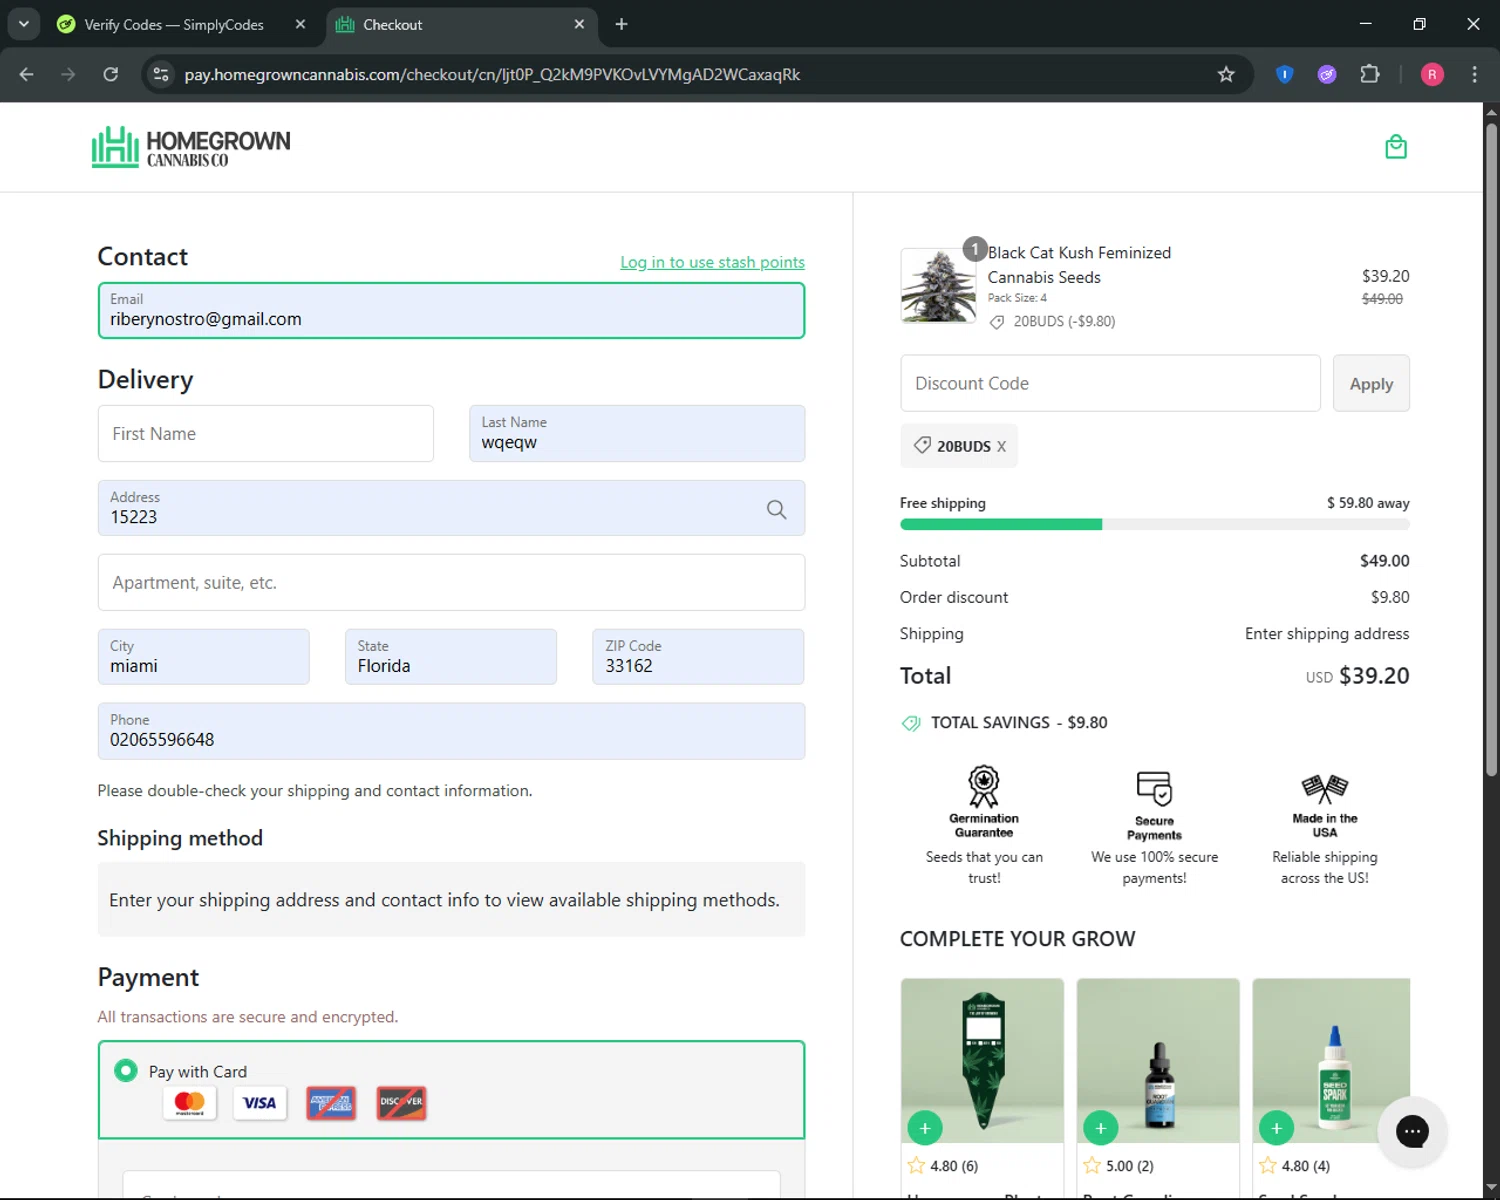The width and height of the screenshot is (1500, 1200).
Task: Click the Visa card logo
Action: tap(260, 1103)
